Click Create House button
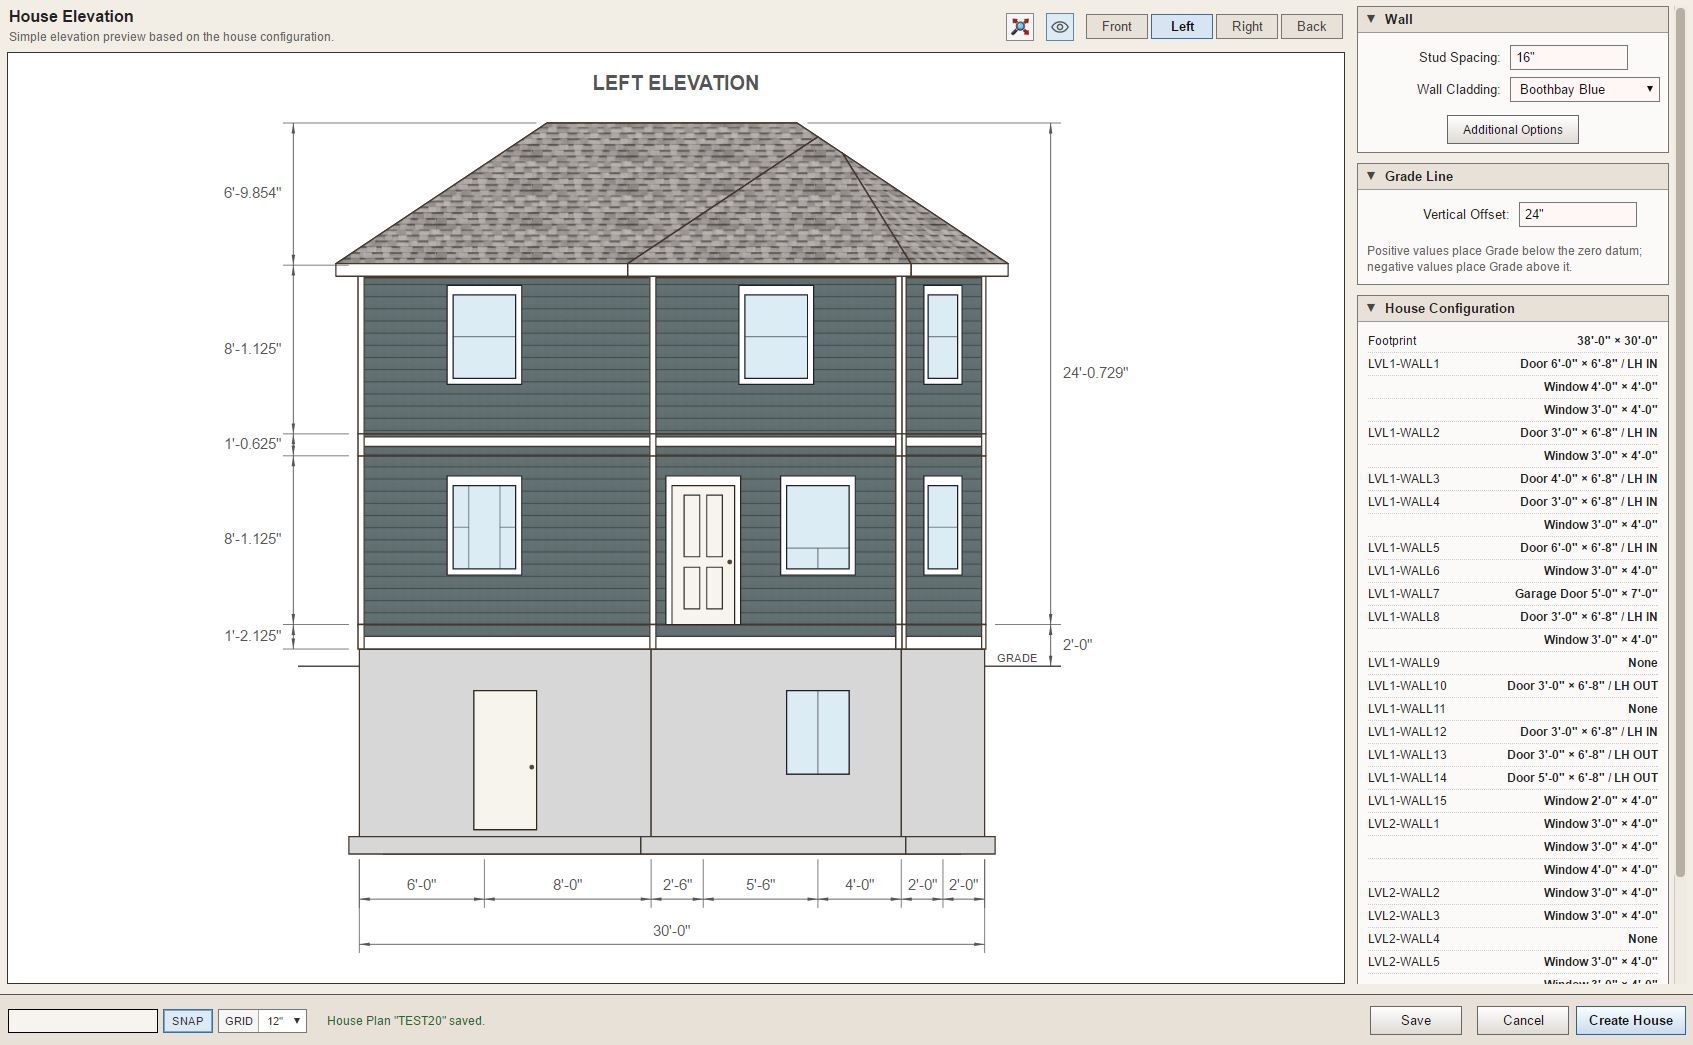1693x1045 pixels. click(1631, 1020)
